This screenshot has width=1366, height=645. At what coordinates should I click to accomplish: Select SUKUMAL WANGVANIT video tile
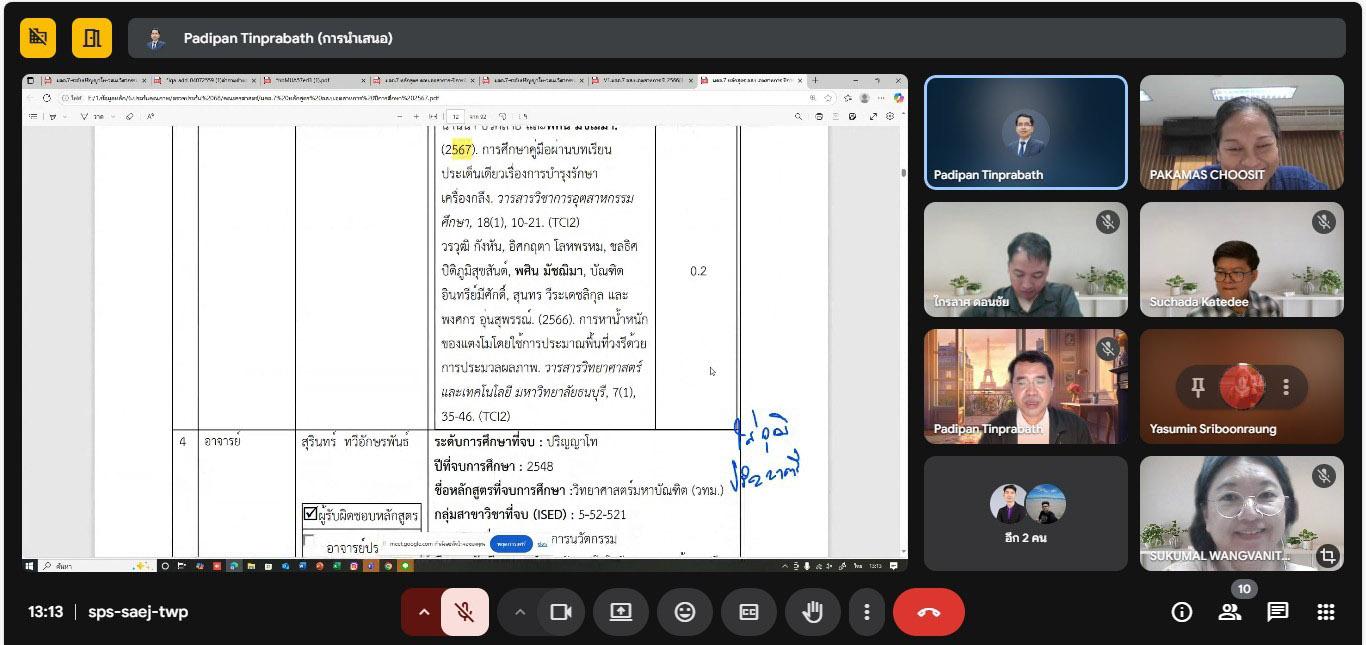(x=1242, y=513)
